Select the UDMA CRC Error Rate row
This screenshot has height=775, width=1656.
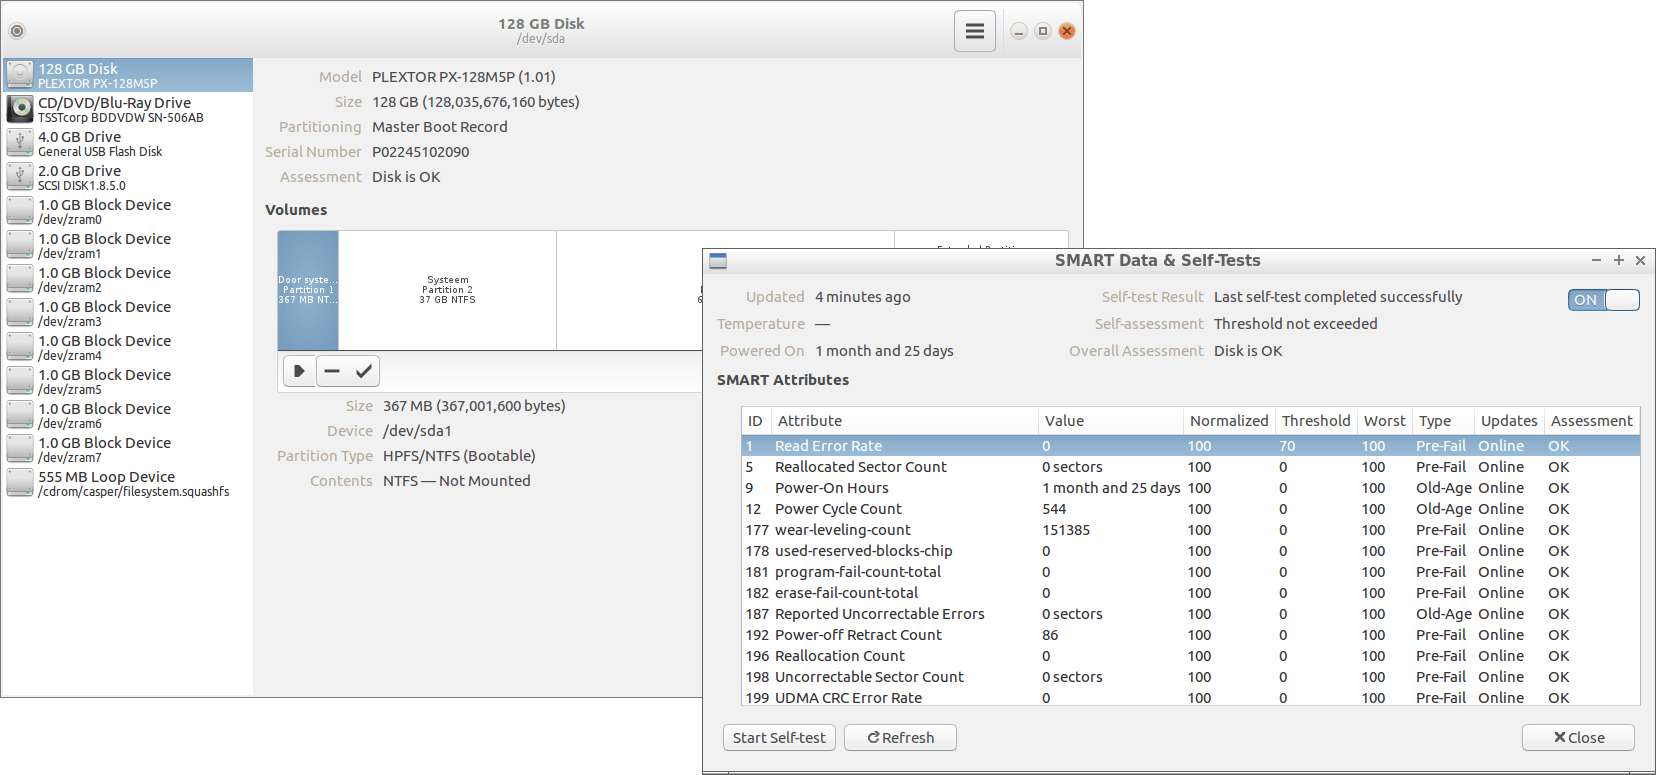point(1191,697)
